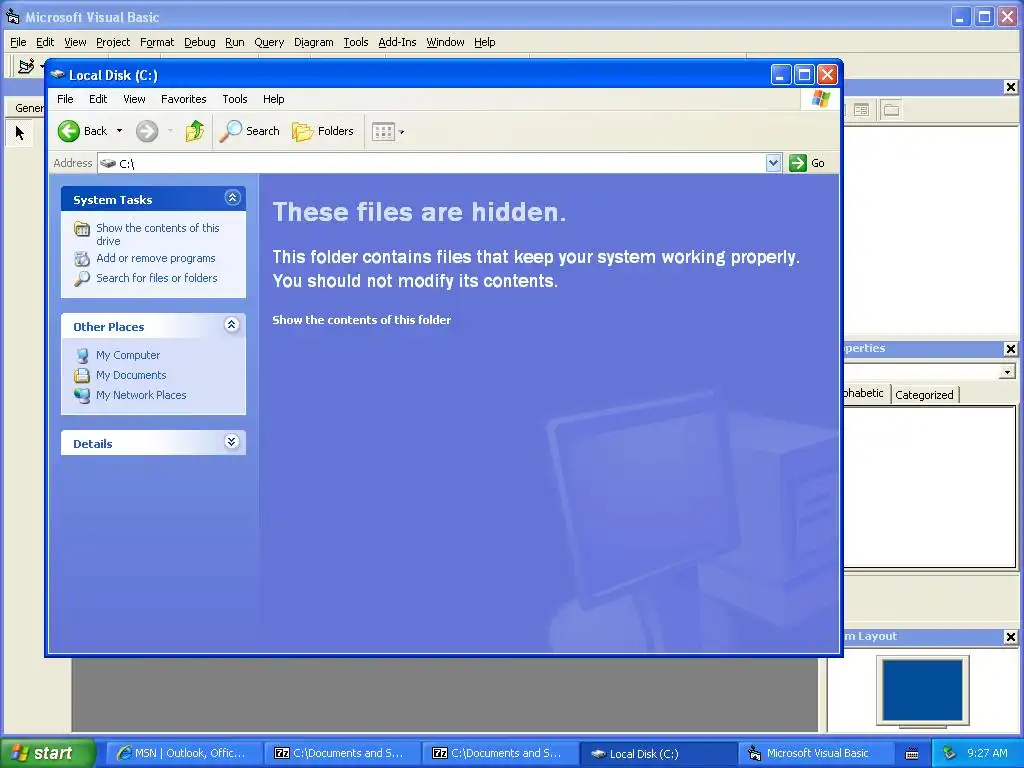Open the Visual Basic Project menu
Viewport: 1024px width, 768px height.
tap(113, 42)
